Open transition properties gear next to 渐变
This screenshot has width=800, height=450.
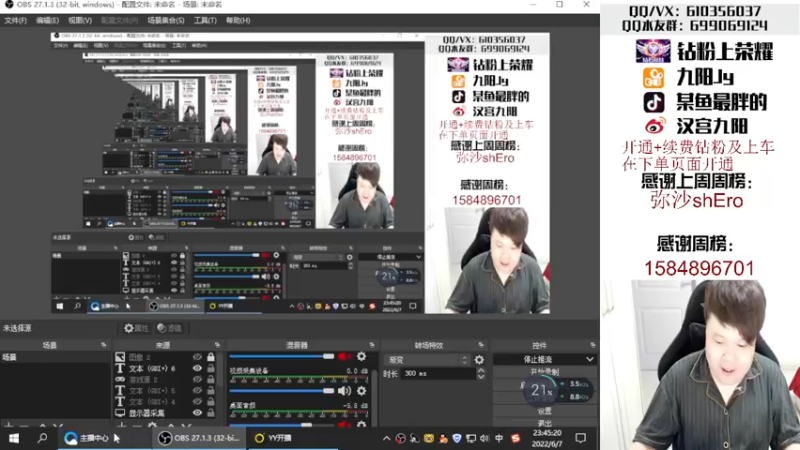479,360
